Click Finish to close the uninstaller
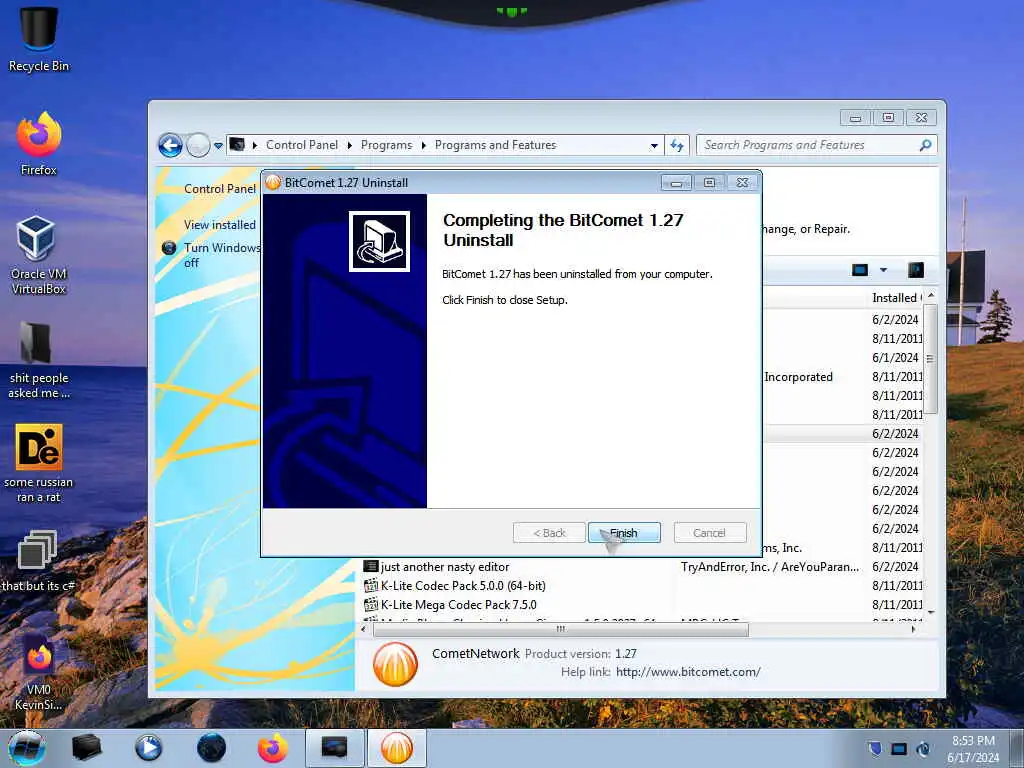The image size is (1024, 768). point(624,533)
